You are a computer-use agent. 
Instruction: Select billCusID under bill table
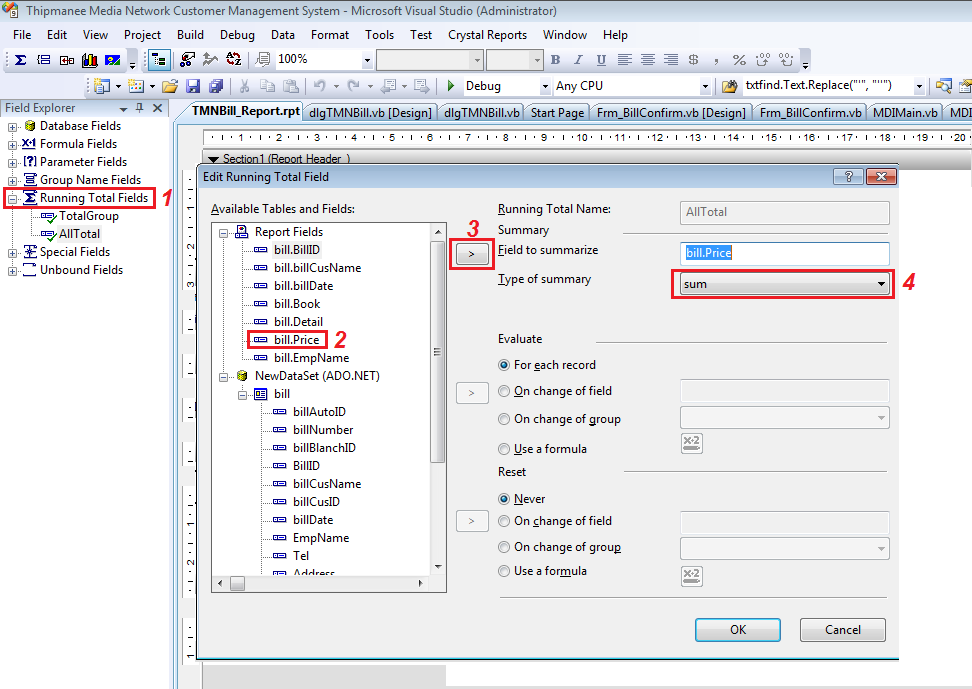tap(316, 502)
